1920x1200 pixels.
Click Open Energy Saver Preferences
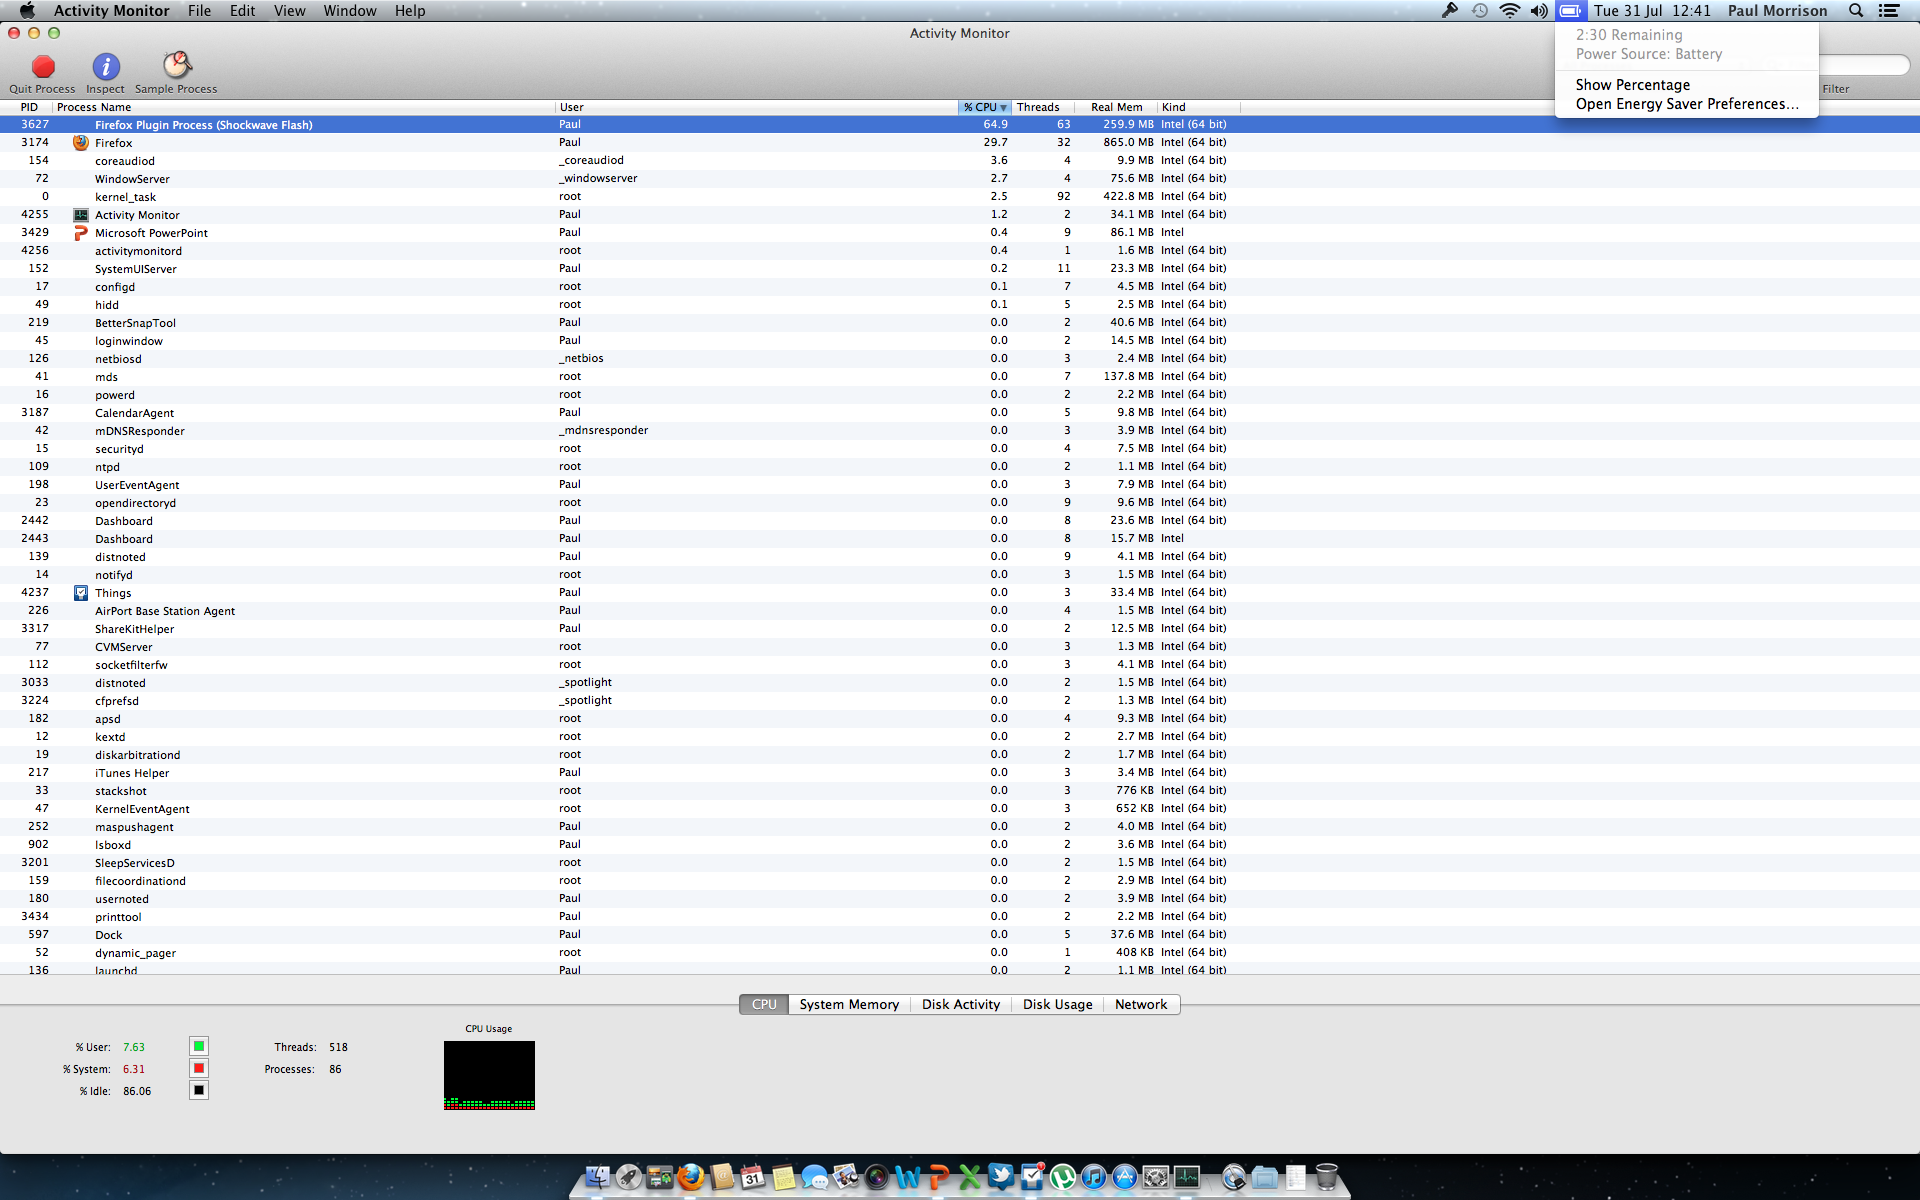click(1686, 104)
